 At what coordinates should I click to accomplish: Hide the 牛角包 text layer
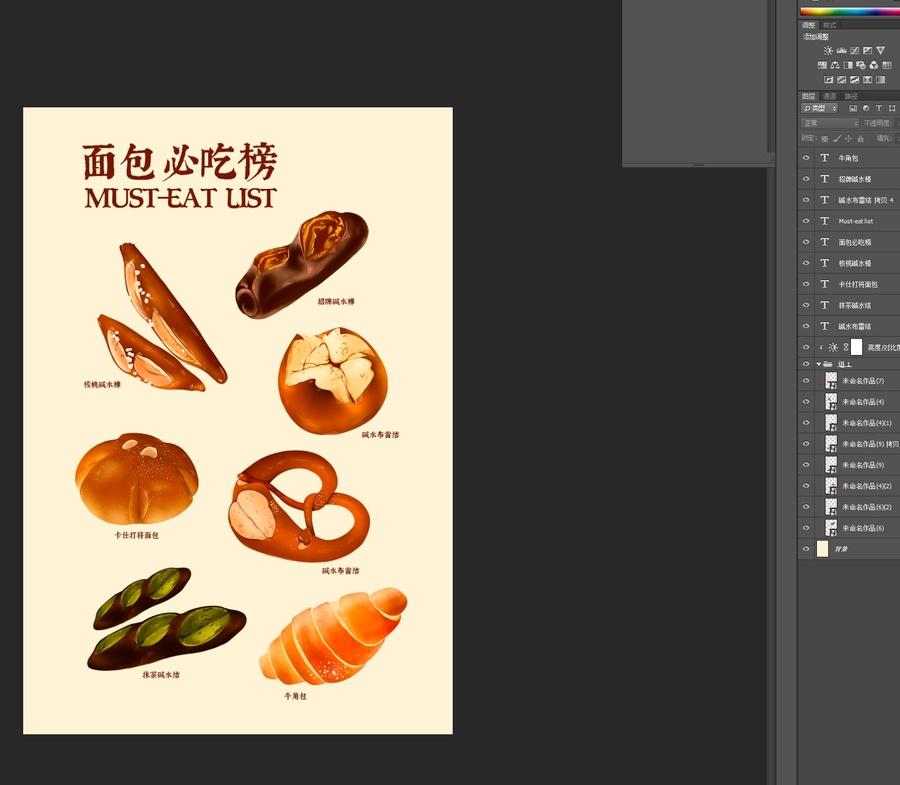click(806, 158)
